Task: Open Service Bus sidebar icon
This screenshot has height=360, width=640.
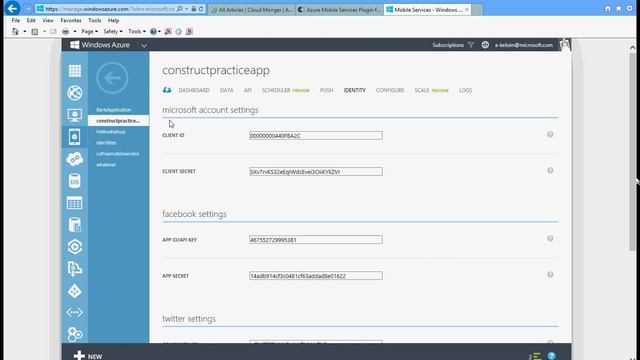Action: point(75,269)
